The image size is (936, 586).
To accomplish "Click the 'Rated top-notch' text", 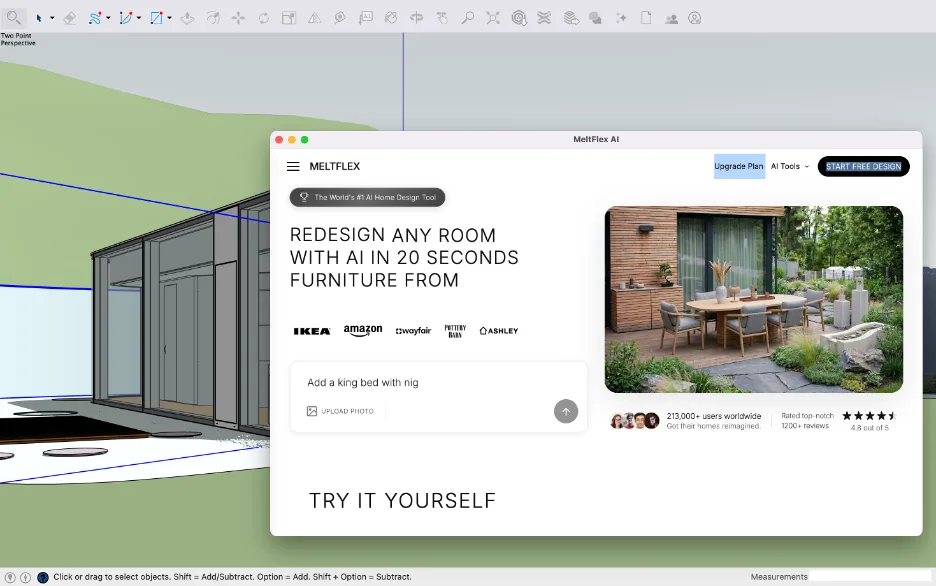I will point(807,415).
